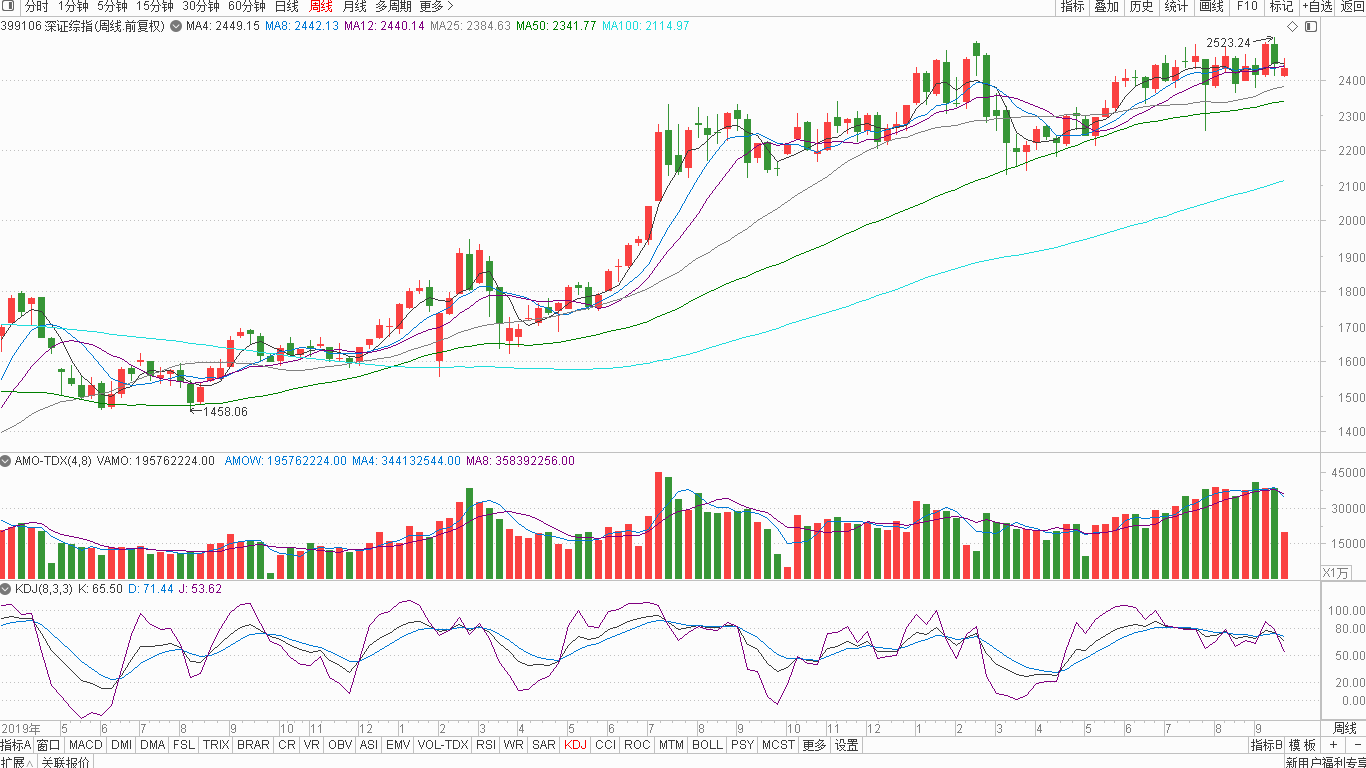1366x768 pixels.
Task: Open the 多周期 multi-period view
Action: click(x=393, y=6)
